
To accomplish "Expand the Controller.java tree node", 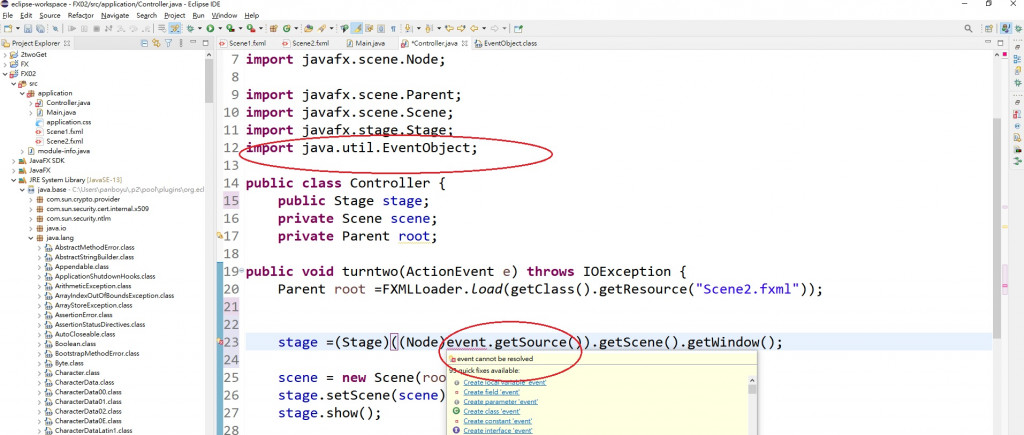I will (x=31, y=103).
